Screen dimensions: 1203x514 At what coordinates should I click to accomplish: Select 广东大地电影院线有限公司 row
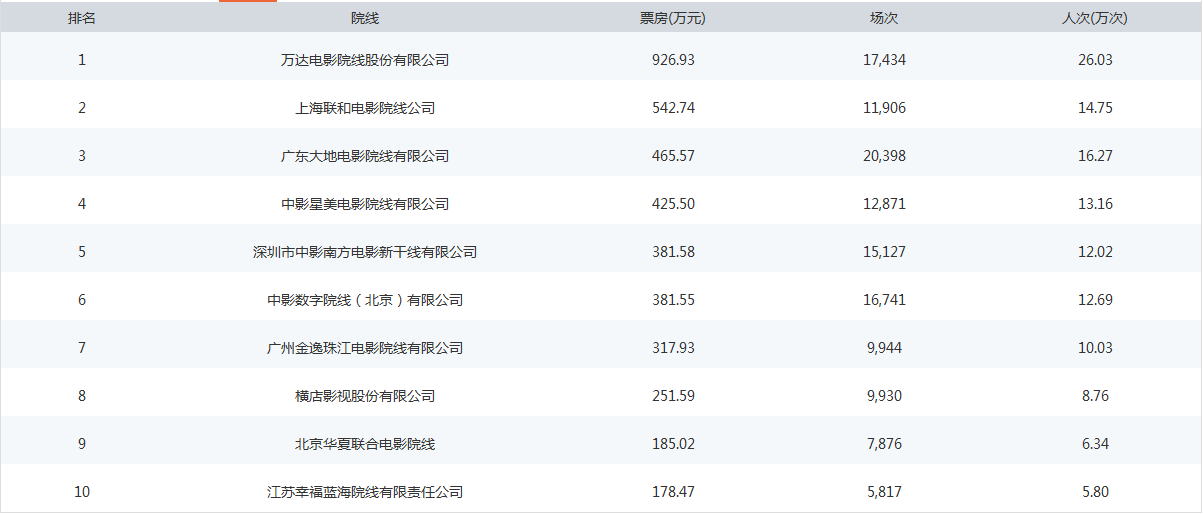tap(601, 156)
